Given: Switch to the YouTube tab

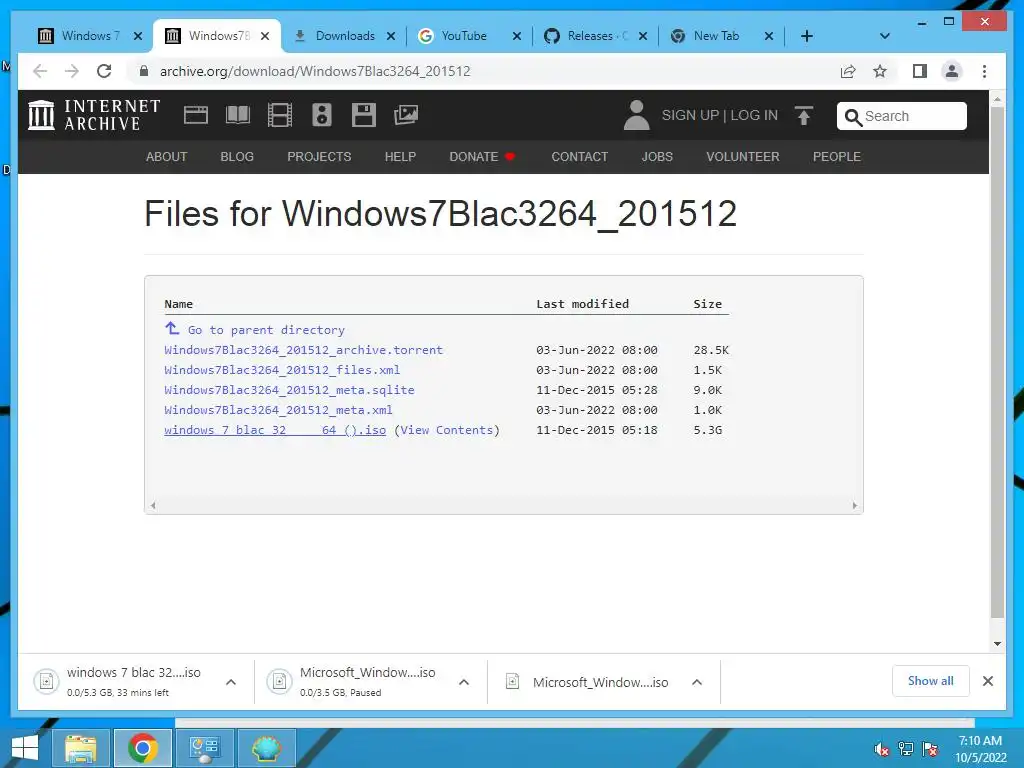Looking at the screenshot, I should (x=461, y=36).
